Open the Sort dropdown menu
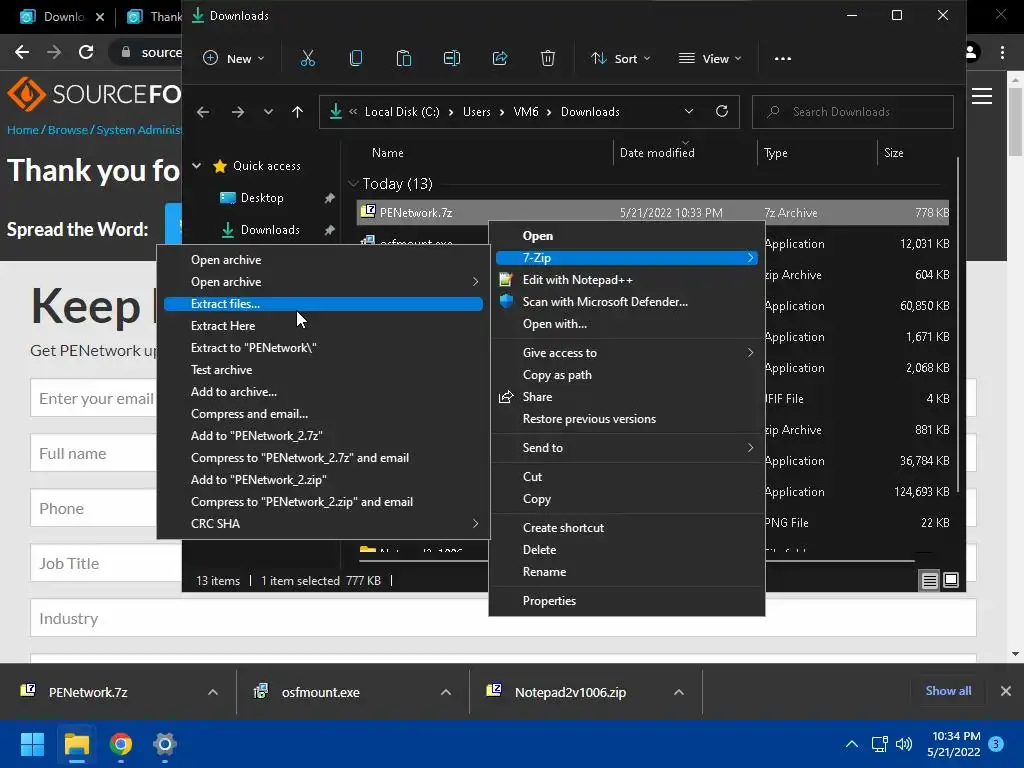 pos(620,58)
